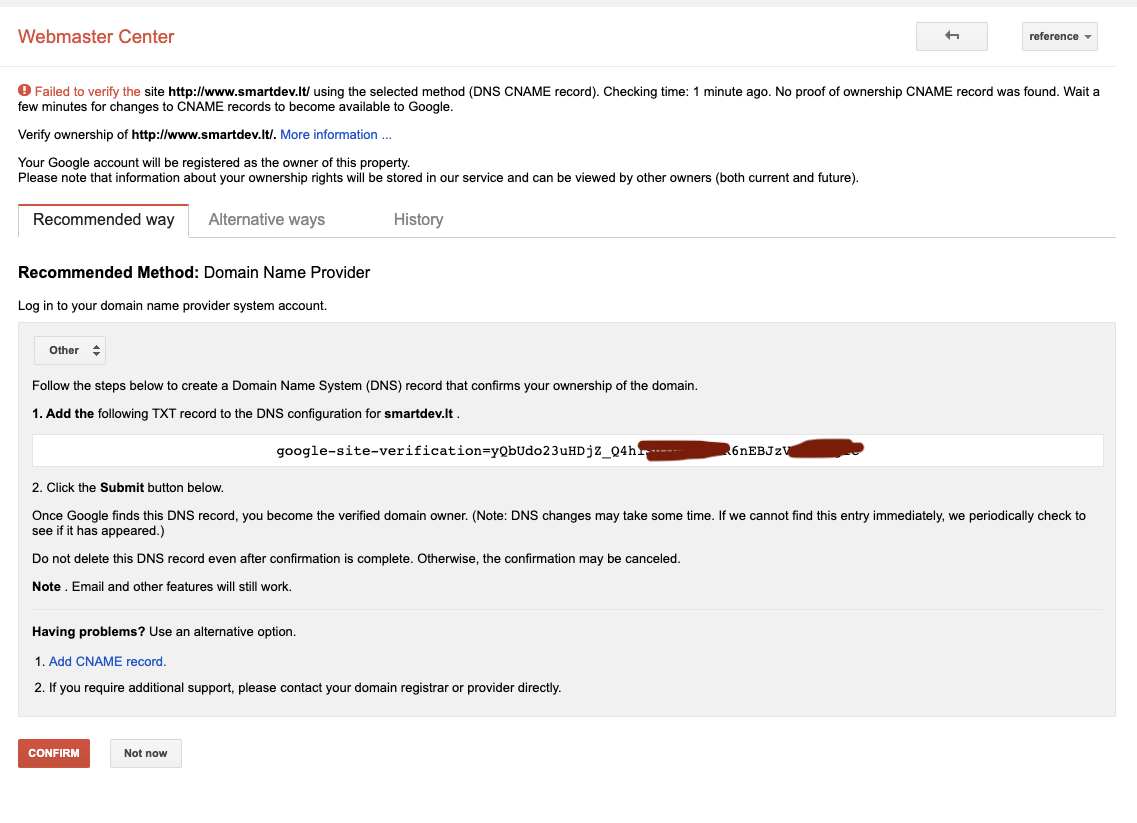Click the google-site-verification TXT record field

pyautogui.click(x=567, y=451)
